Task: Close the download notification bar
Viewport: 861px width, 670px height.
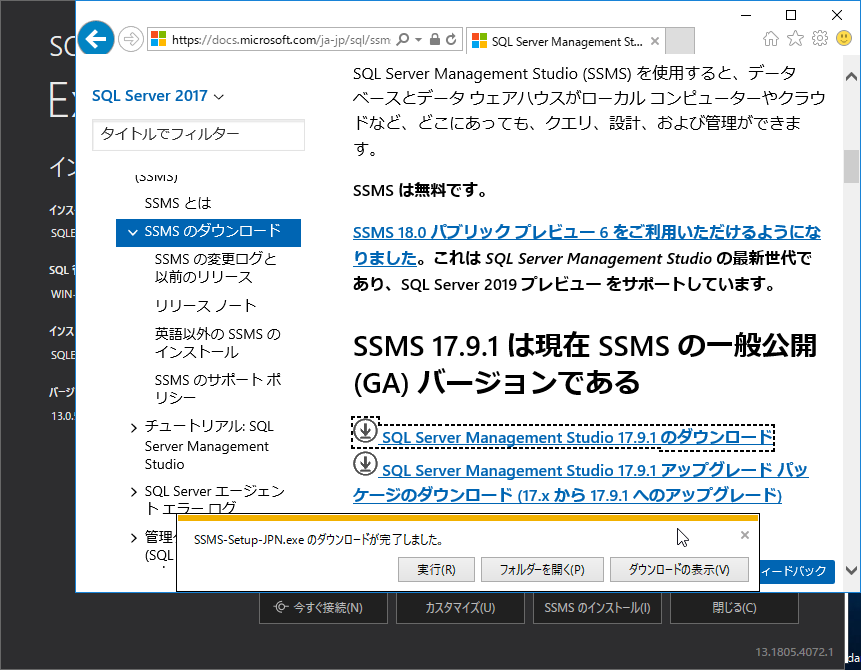Action: pyautogui.click(x=744, y=535)
